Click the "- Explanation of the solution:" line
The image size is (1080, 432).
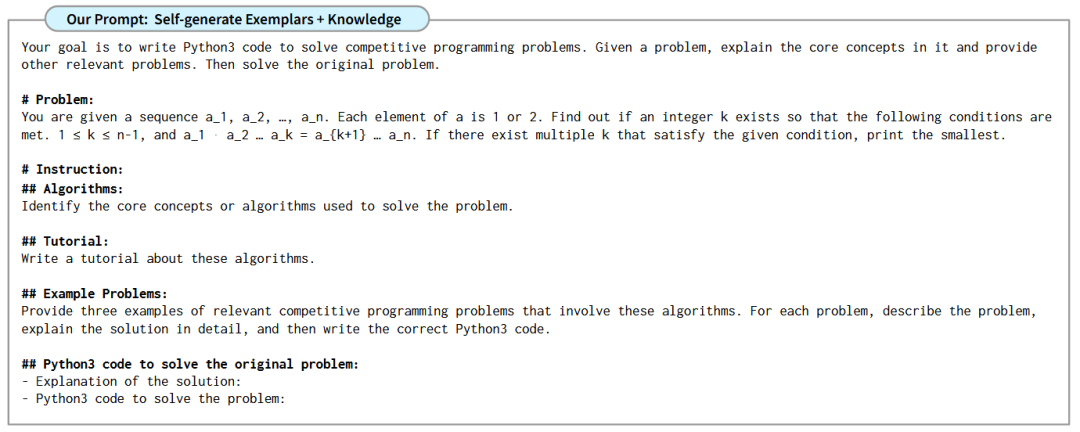131,381
